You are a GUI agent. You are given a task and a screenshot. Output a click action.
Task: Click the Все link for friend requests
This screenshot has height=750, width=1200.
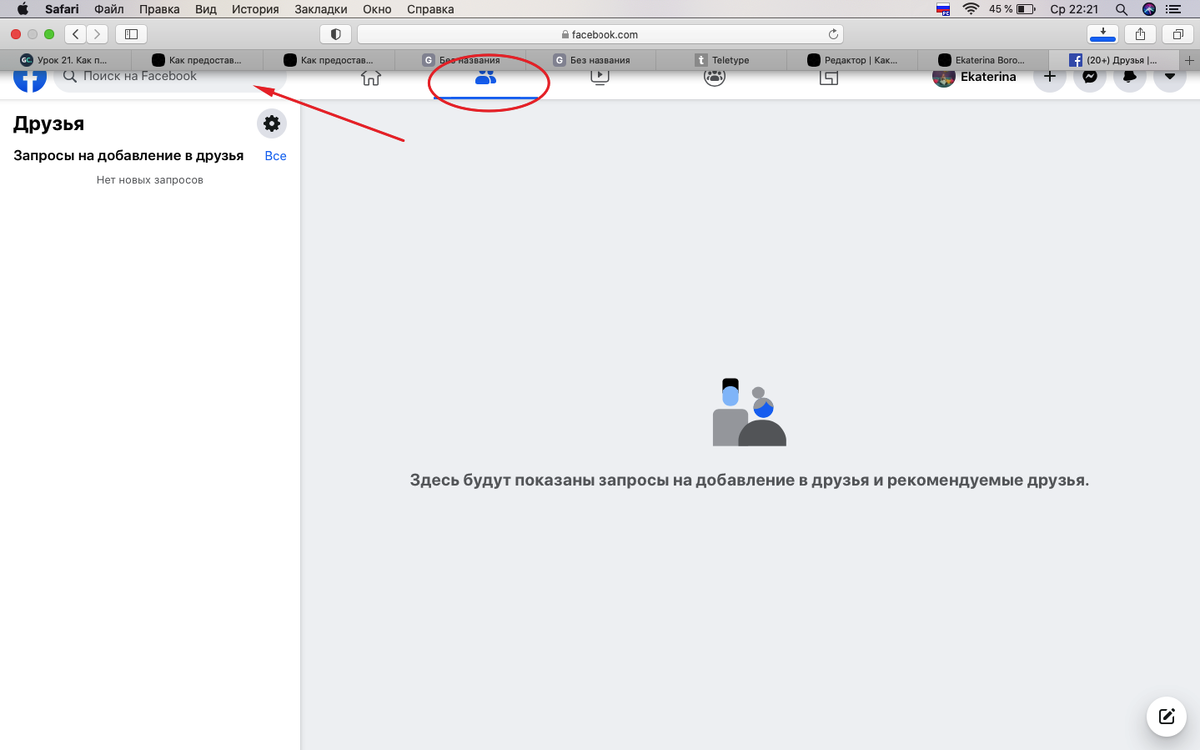(275, 156)
